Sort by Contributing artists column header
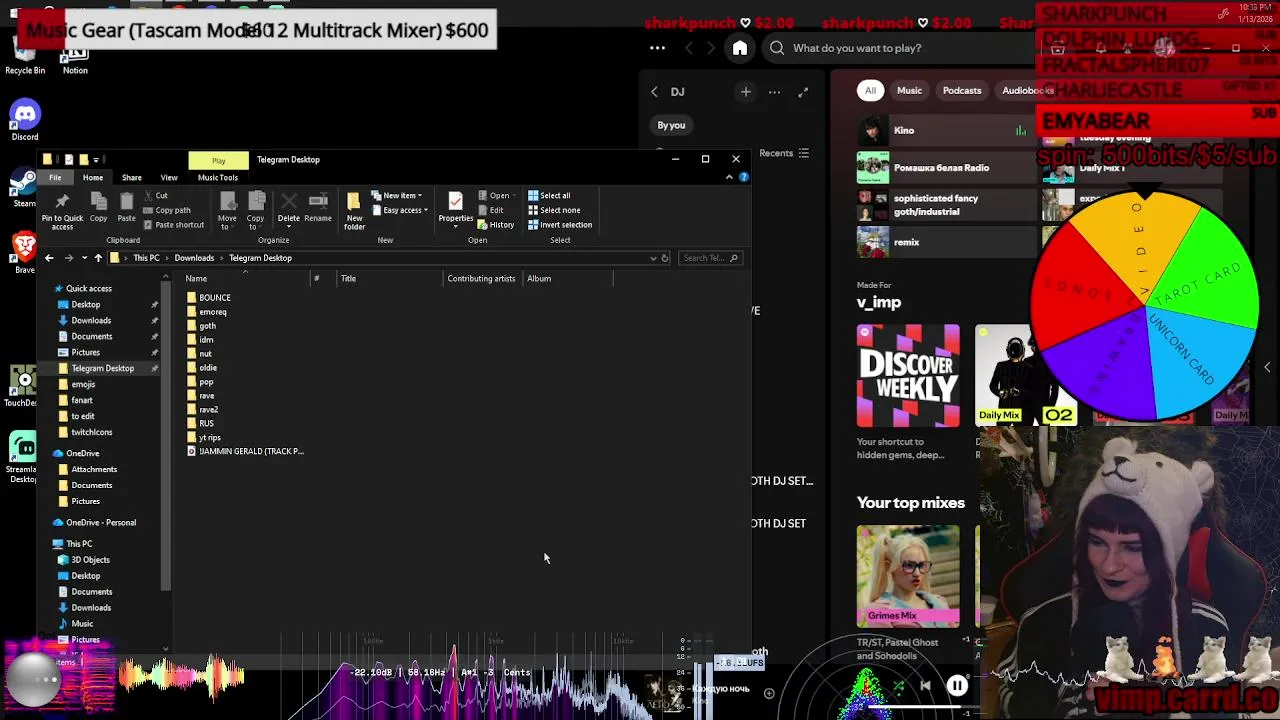The width and height of the screenshot is (1280, 720). click(481, 279)
